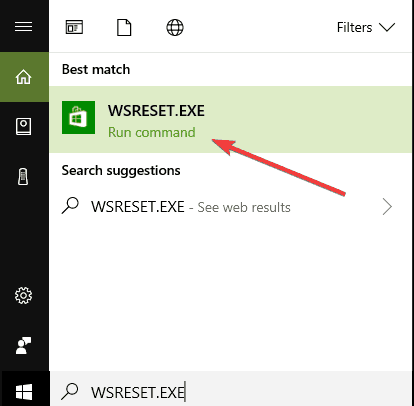Click the Feedback person icon
The width and height of the screenshot is (414, 406).
tap(23, 345)
